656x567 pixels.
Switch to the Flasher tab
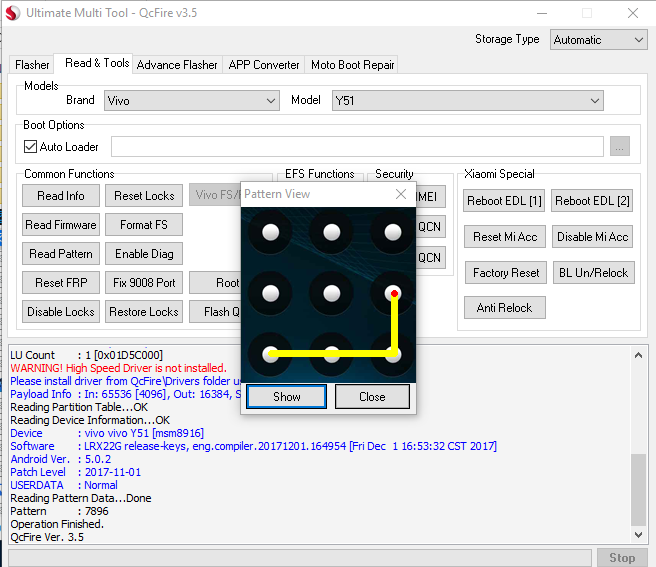[32, 65]
